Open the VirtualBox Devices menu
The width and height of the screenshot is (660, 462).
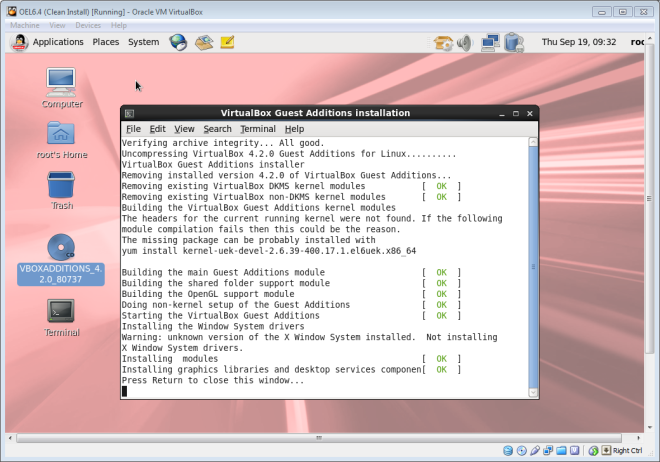pos(88,25)
